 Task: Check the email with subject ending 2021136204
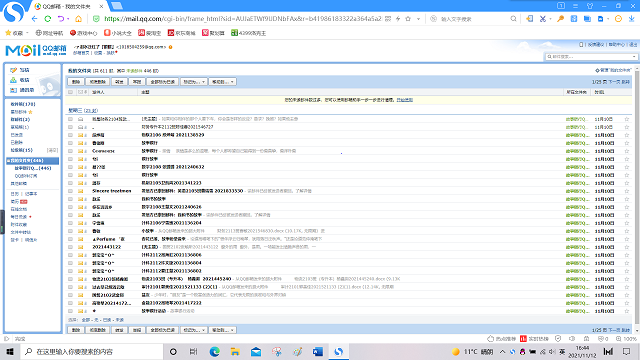70,223
